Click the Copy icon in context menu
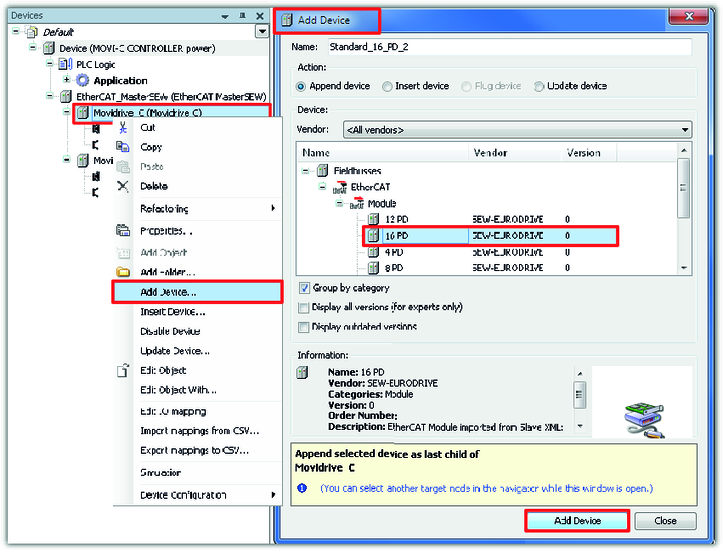The height and width of the screenshot is (553, 723). pos(123,147)
